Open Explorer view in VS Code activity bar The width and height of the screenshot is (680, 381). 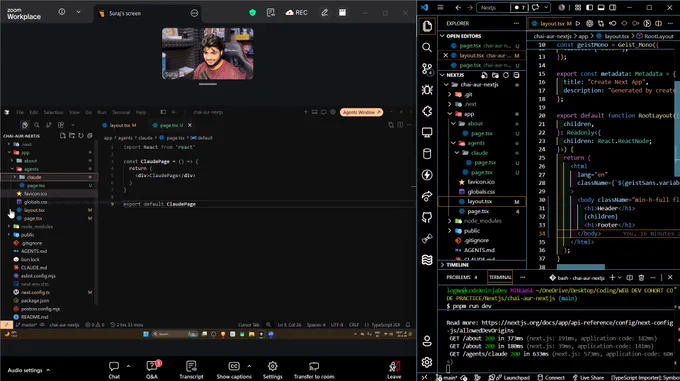click(x=427, y=26)
